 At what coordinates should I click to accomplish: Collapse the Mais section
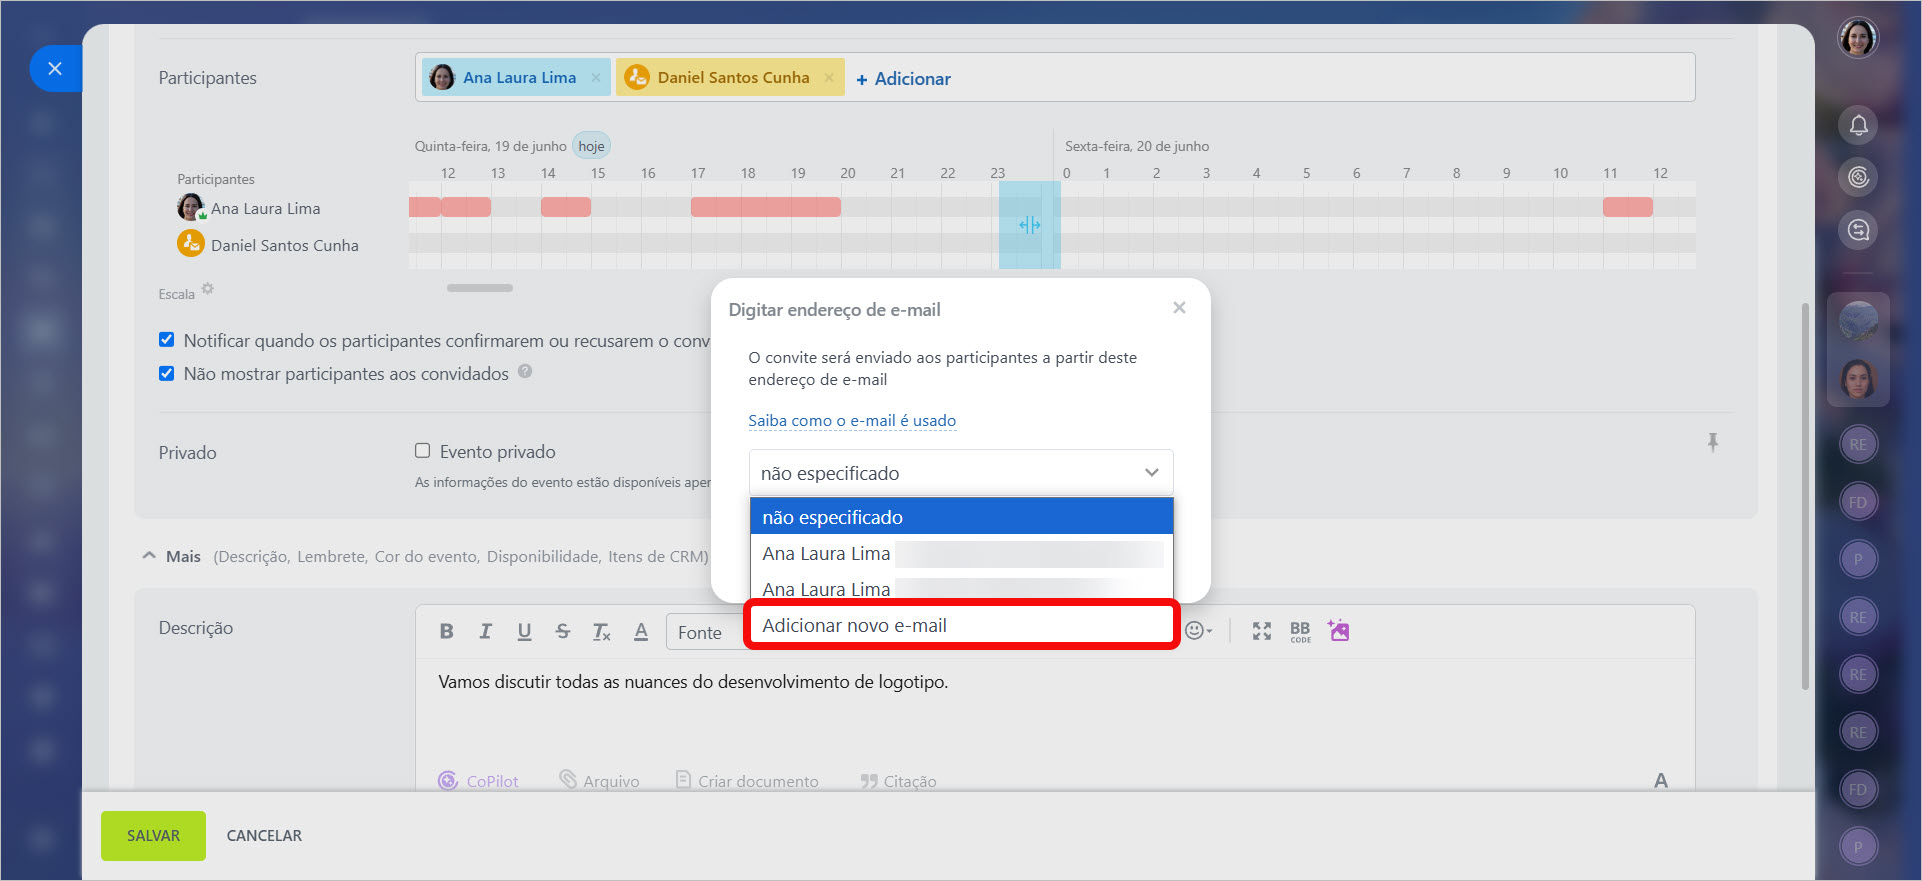pyautogui.click(x=171, y=556)
